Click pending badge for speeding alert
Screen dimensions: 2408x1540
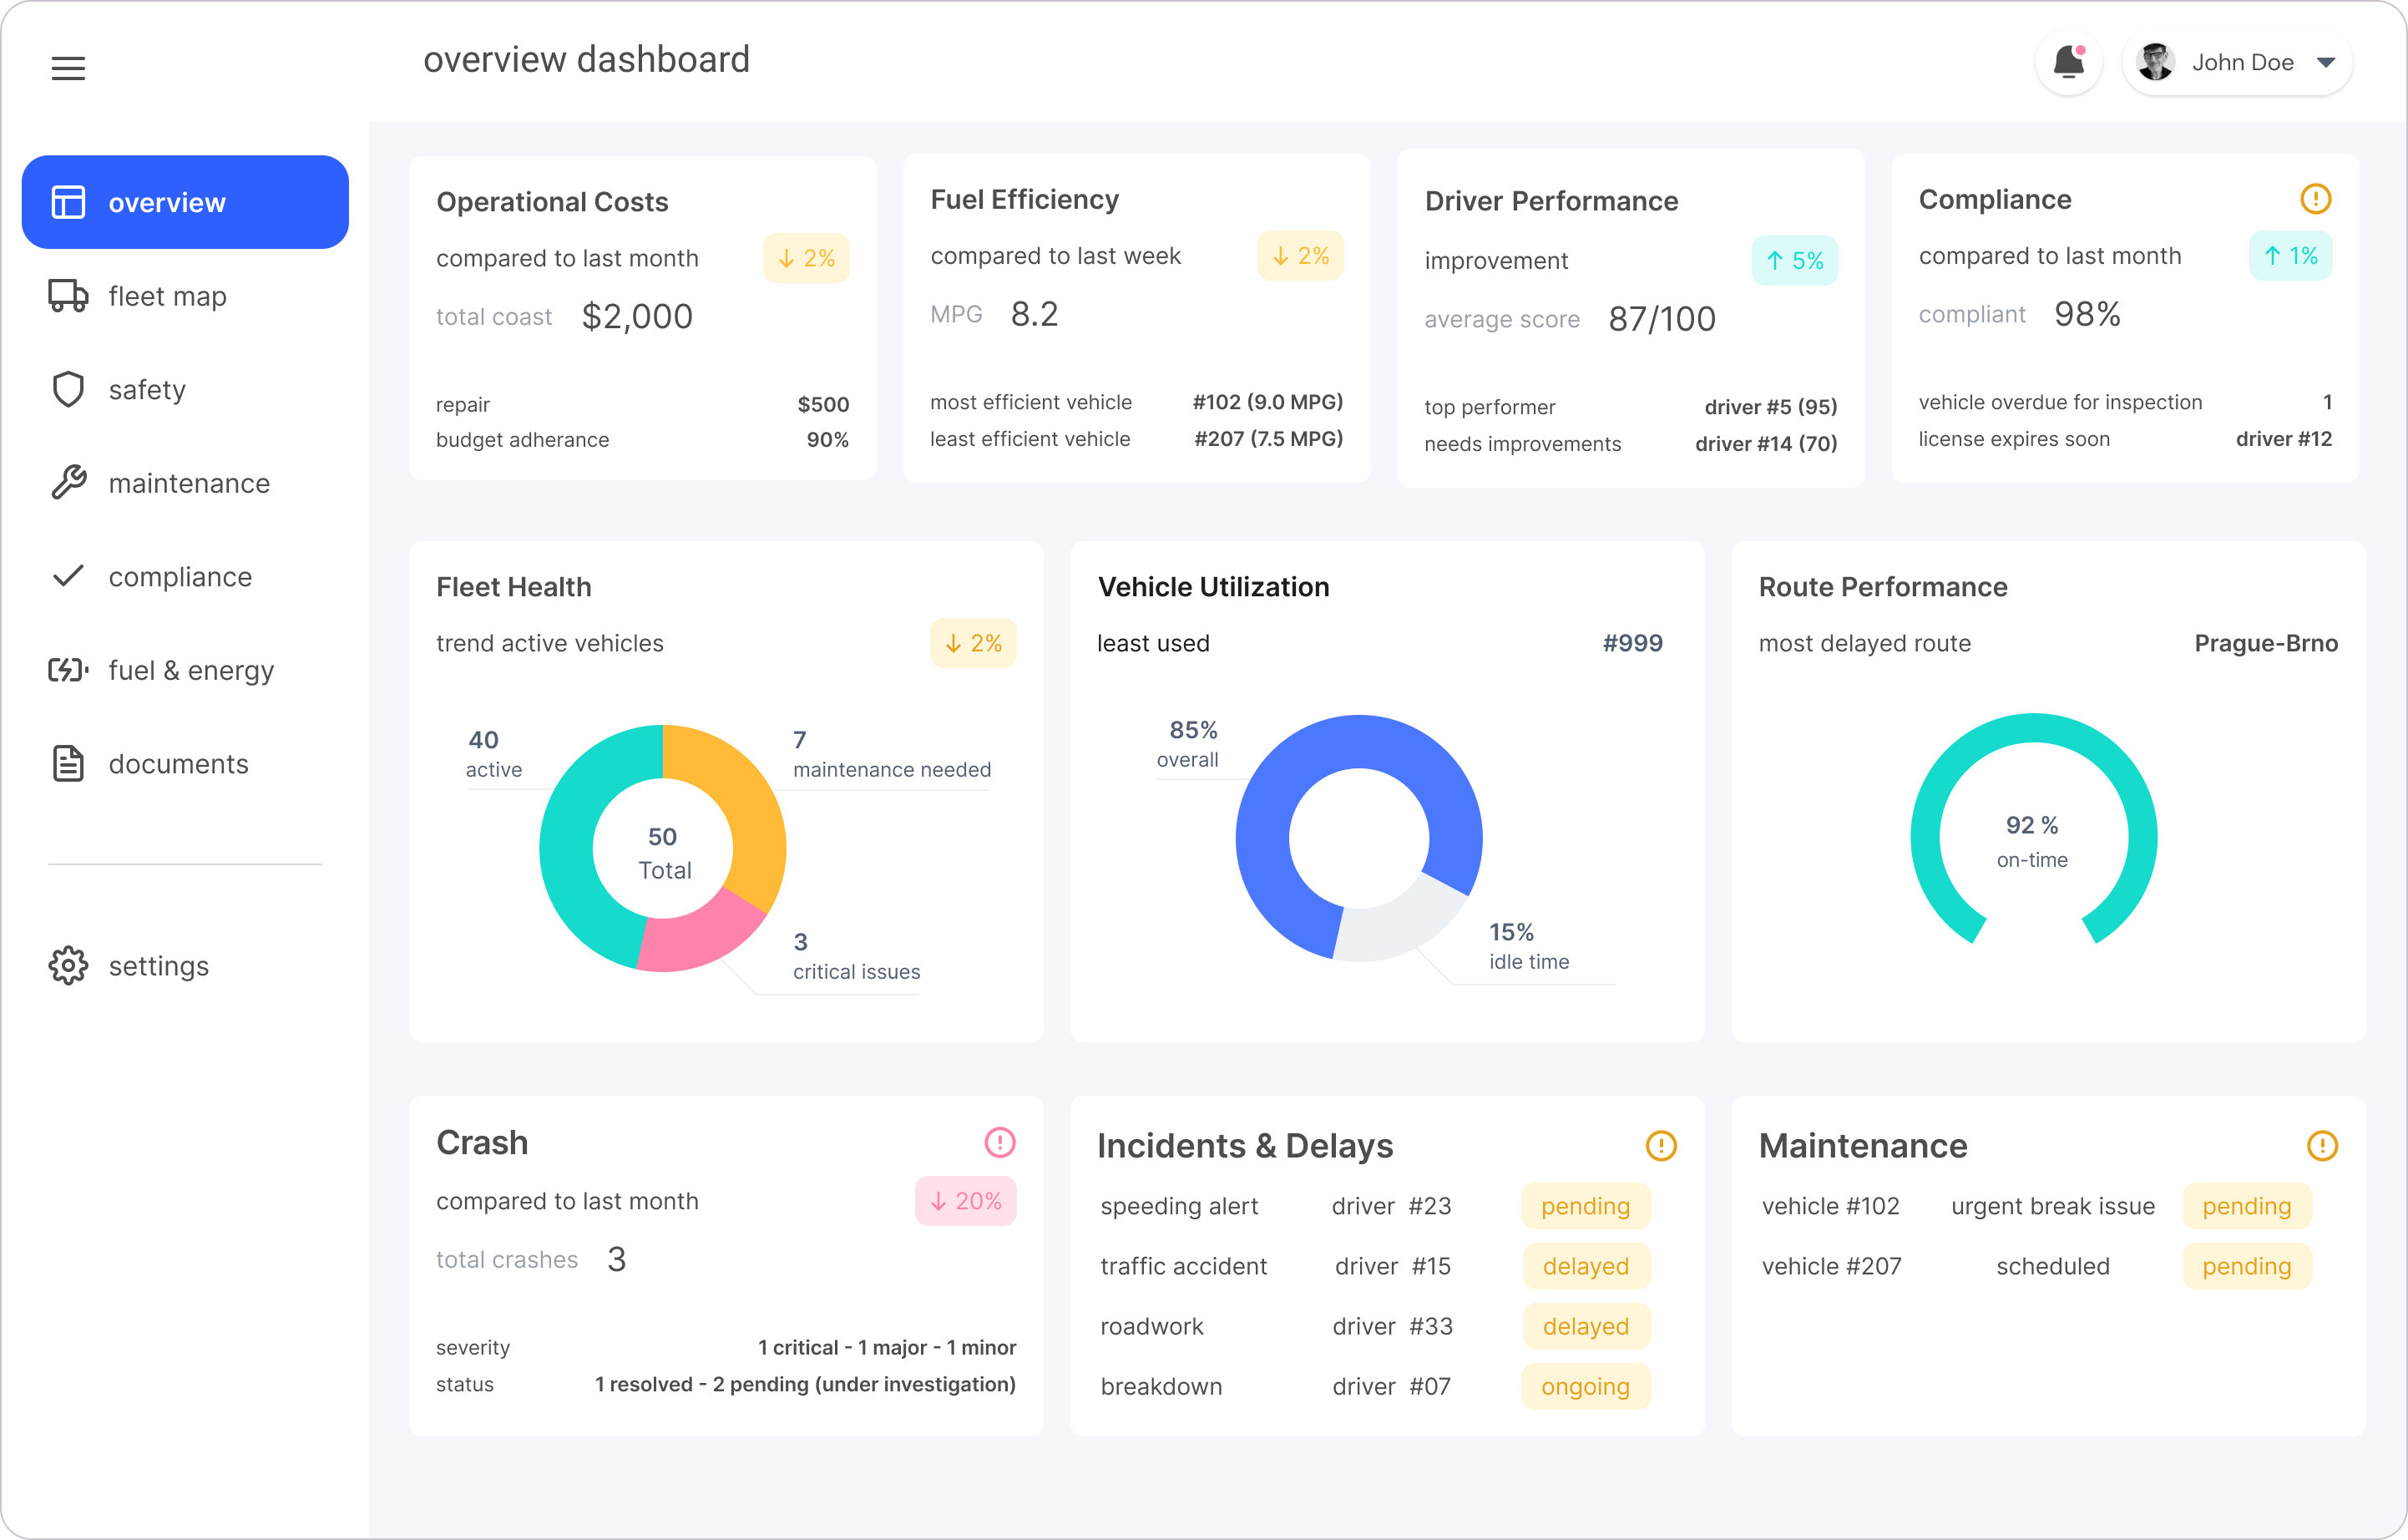pos(1585,1206)
